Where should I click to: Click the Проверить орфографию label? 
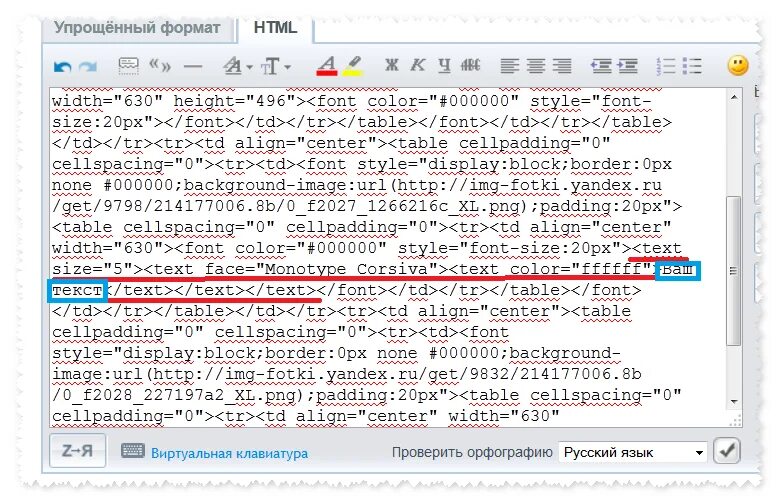pos(472,453)
